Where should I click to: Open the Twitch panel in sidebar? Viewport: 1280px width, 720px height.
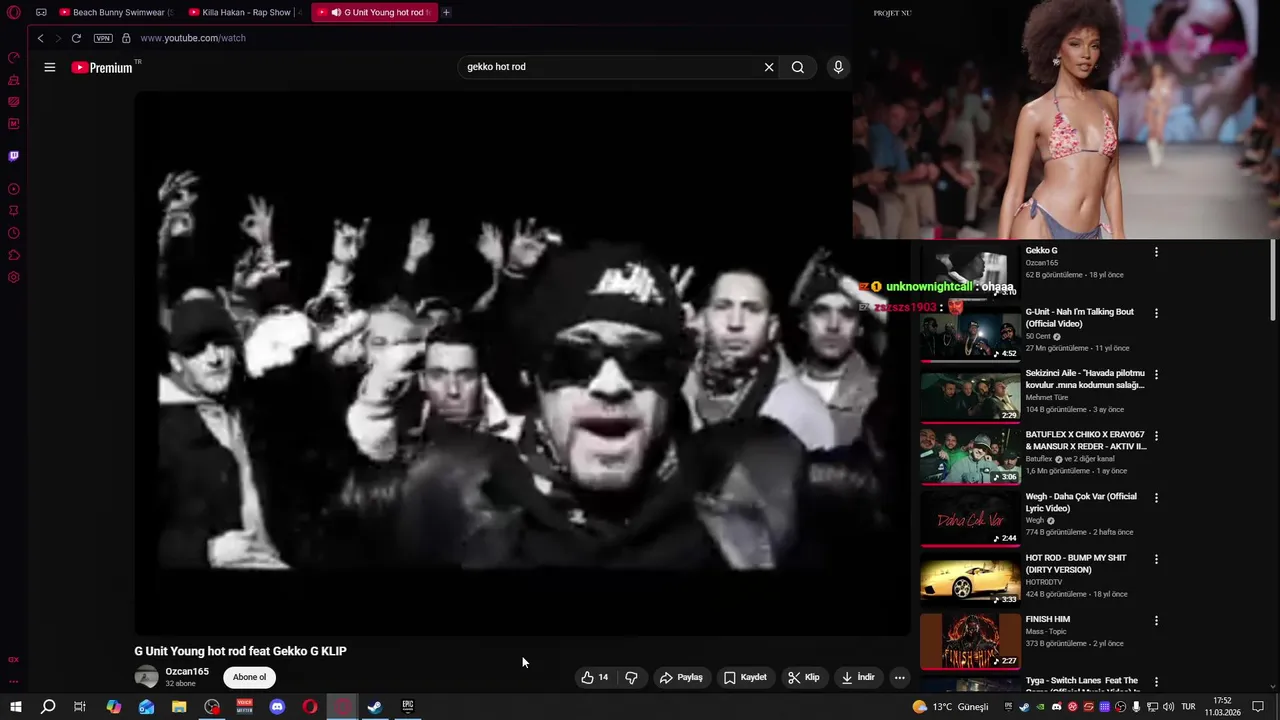click(x=14, y=156)
